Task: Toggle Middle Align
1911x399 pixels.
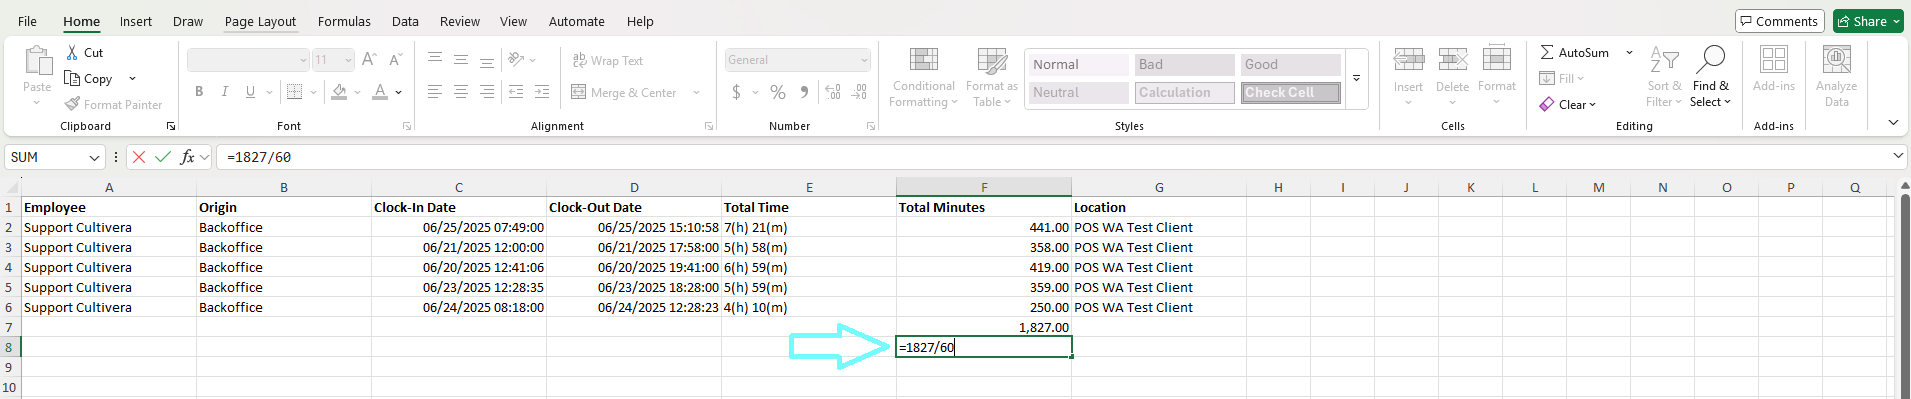Action: pyautogui.click(x=461, y=60)
